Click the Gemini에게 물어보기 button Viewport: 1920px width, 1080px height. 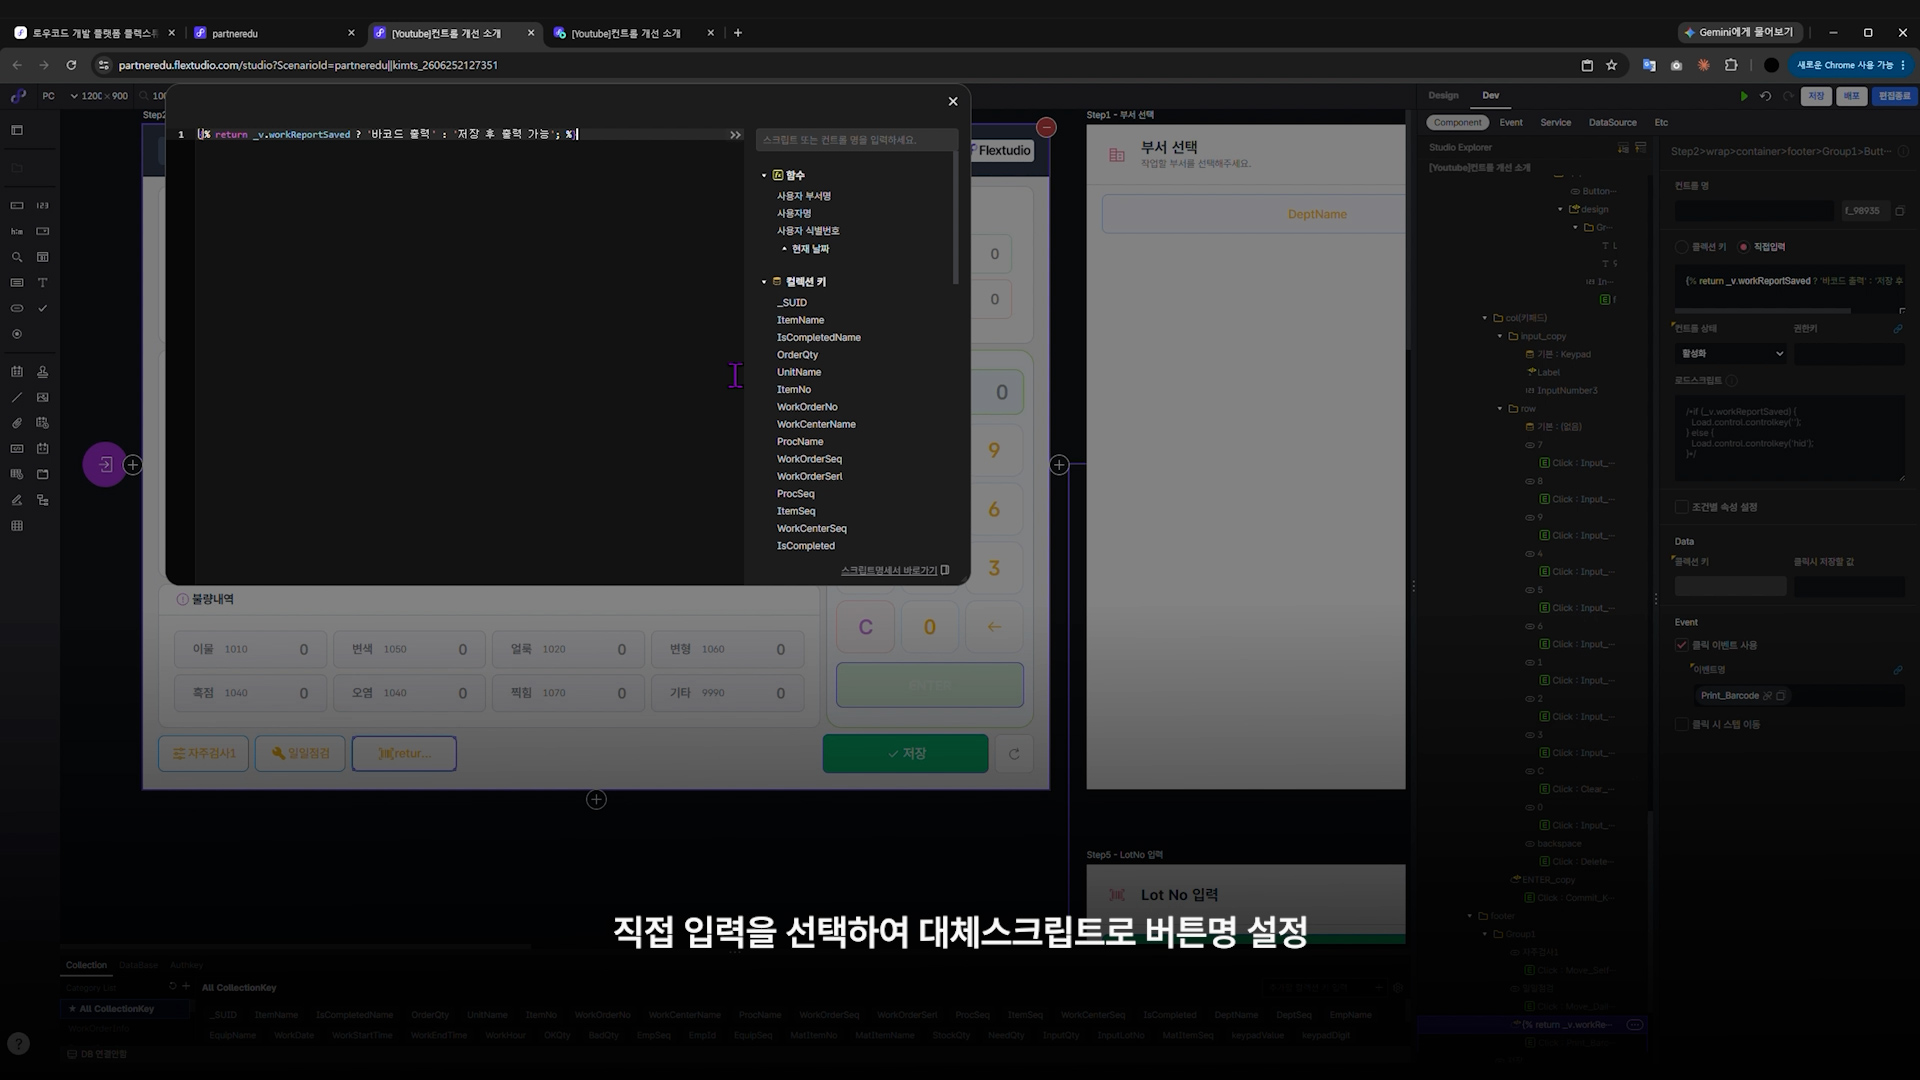click(x=1741, y=33)
